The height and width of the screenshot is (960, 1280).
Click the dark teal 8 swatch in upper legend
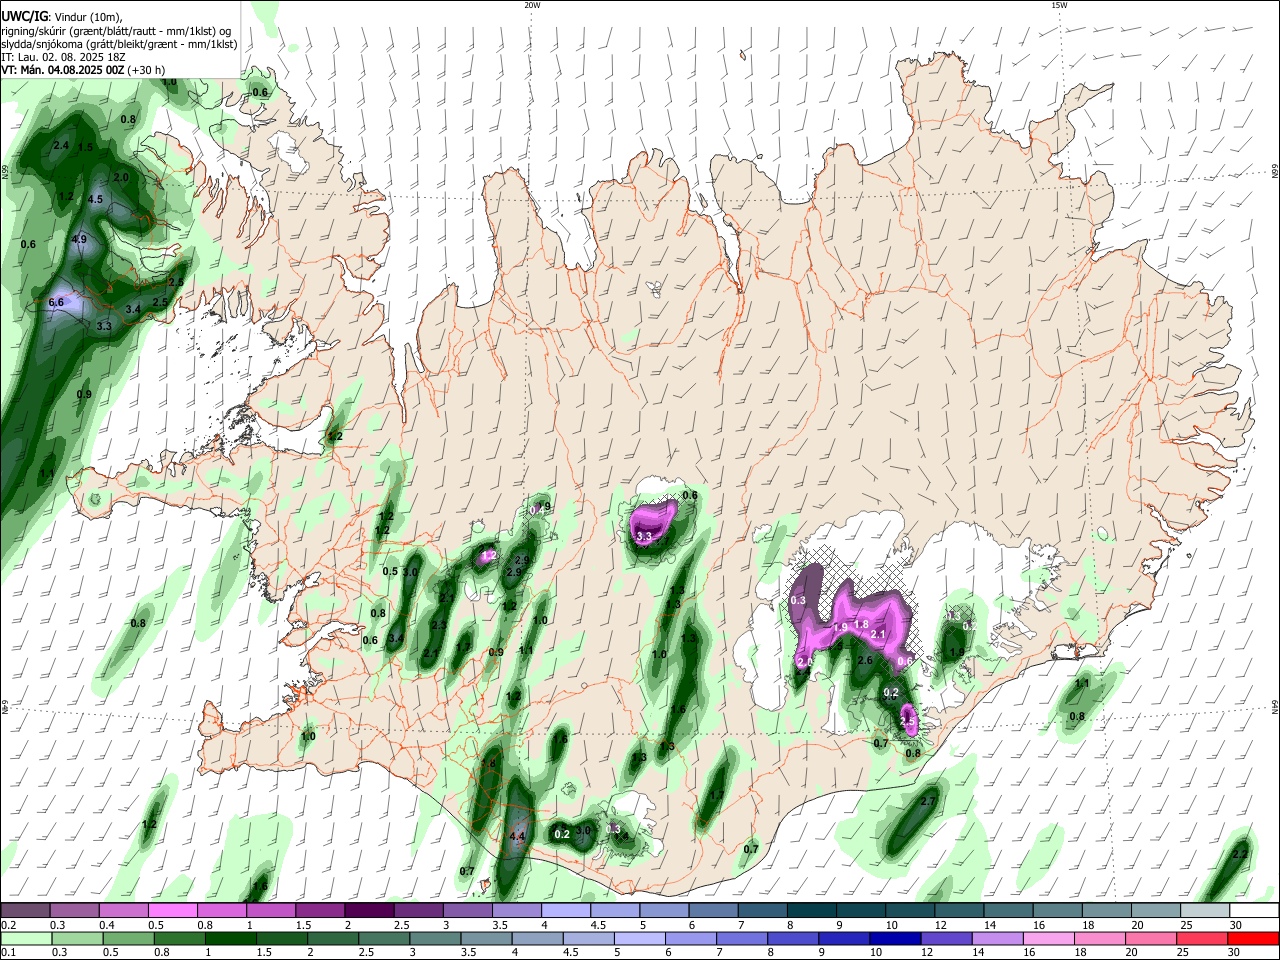click(812, 911)
